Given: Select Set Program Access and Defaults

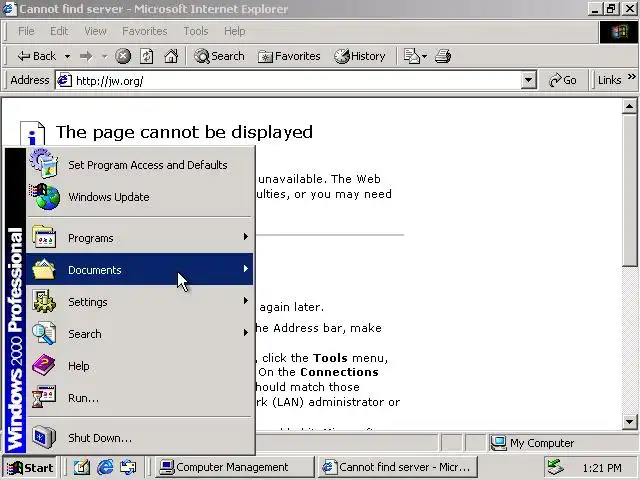Looking at the screenshot, I should 140,164.
